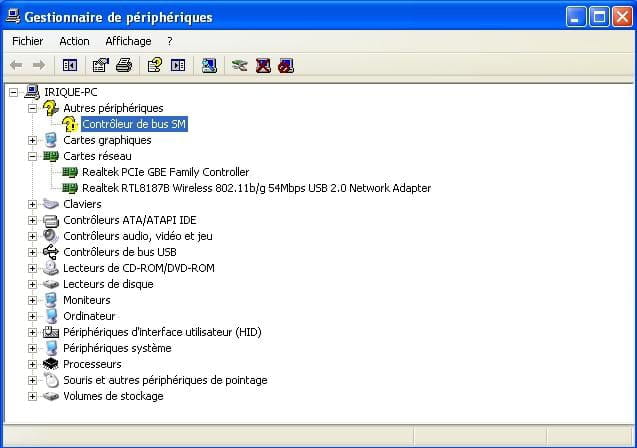Collapse the IRIQUE-PC root node

click(13, 92)
